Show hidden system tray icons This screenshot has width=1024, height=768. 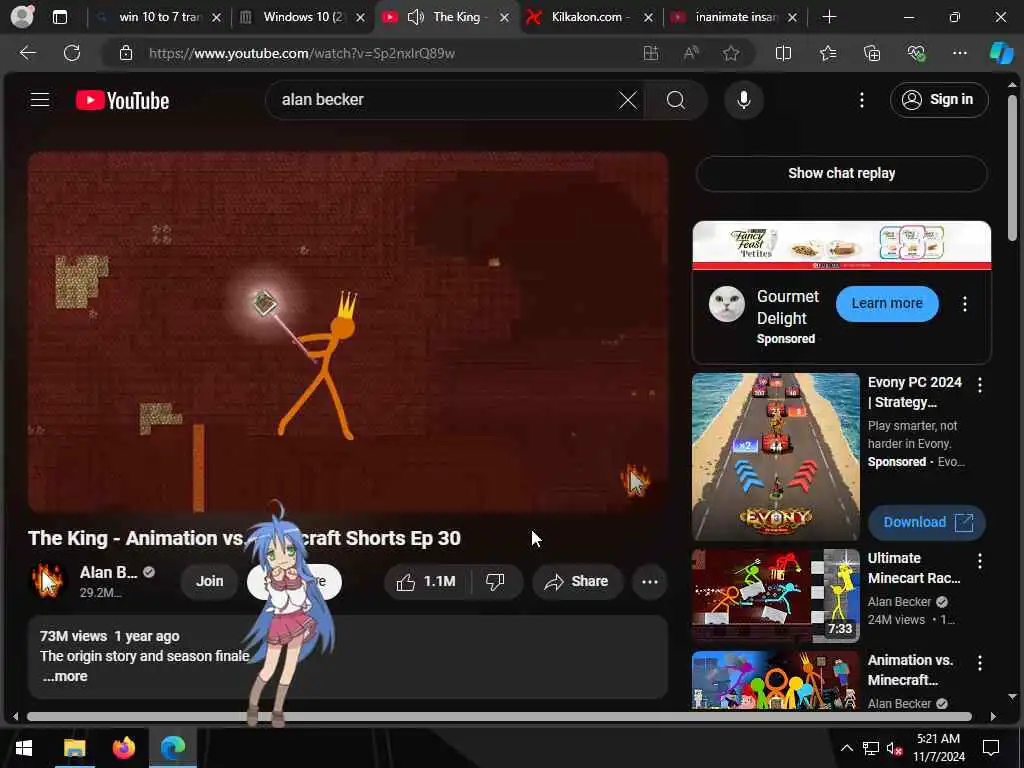[846, 748]
